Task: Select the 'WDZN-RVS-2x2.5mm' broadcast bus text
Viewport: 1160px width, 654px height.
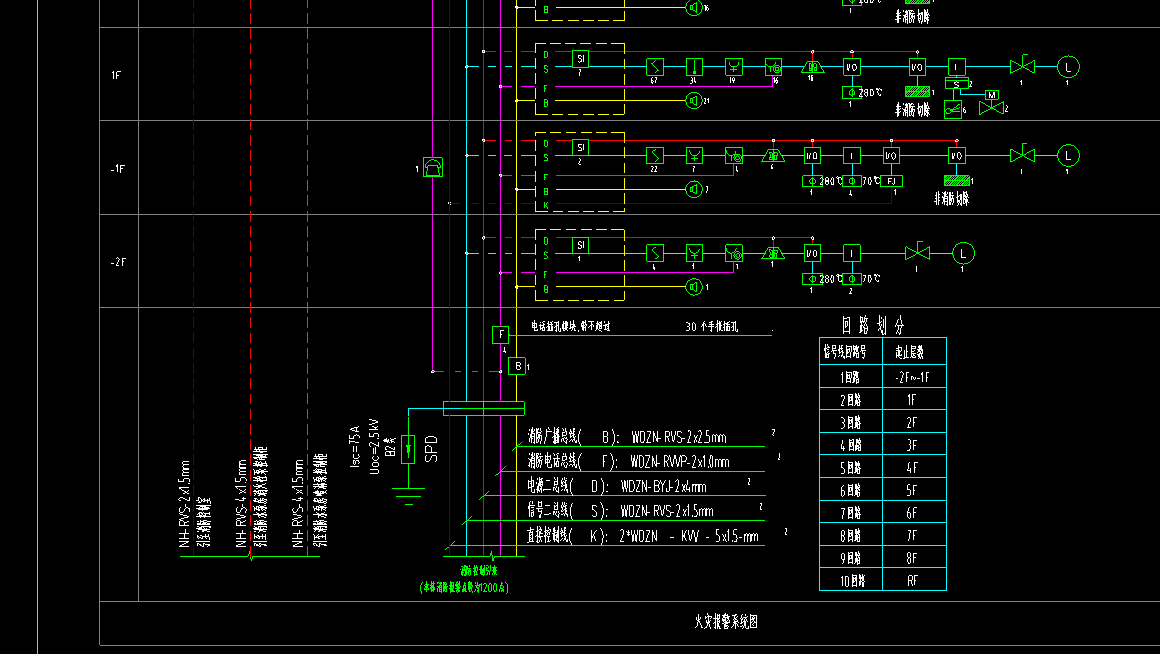Action: [x=679, y=437]
